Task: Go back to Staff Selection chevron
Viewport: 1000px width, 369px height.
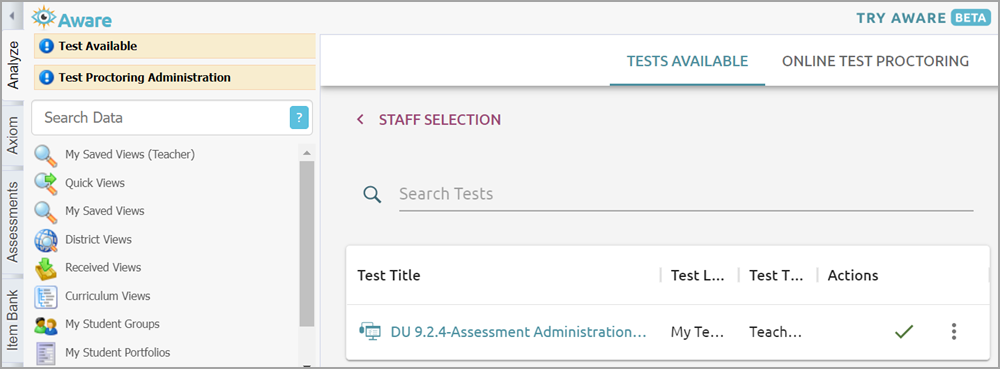Action: [x=360, y=120]
